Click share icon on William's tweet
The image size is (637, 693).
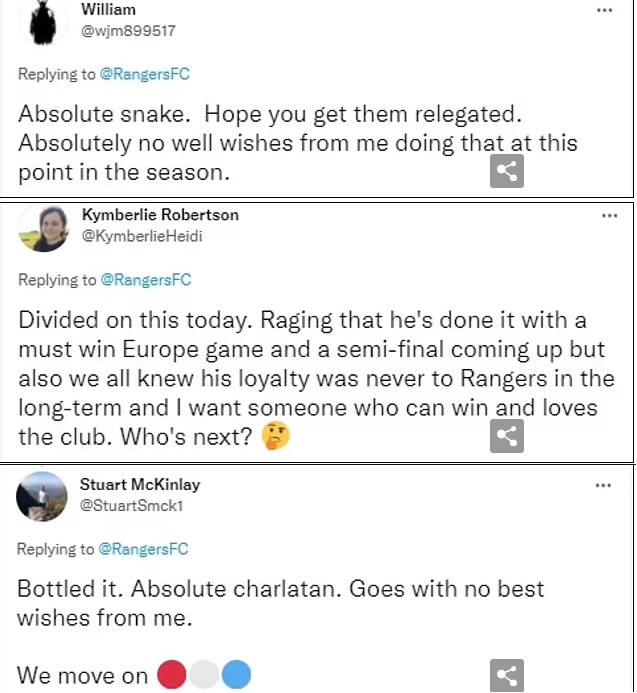point(507,172)
